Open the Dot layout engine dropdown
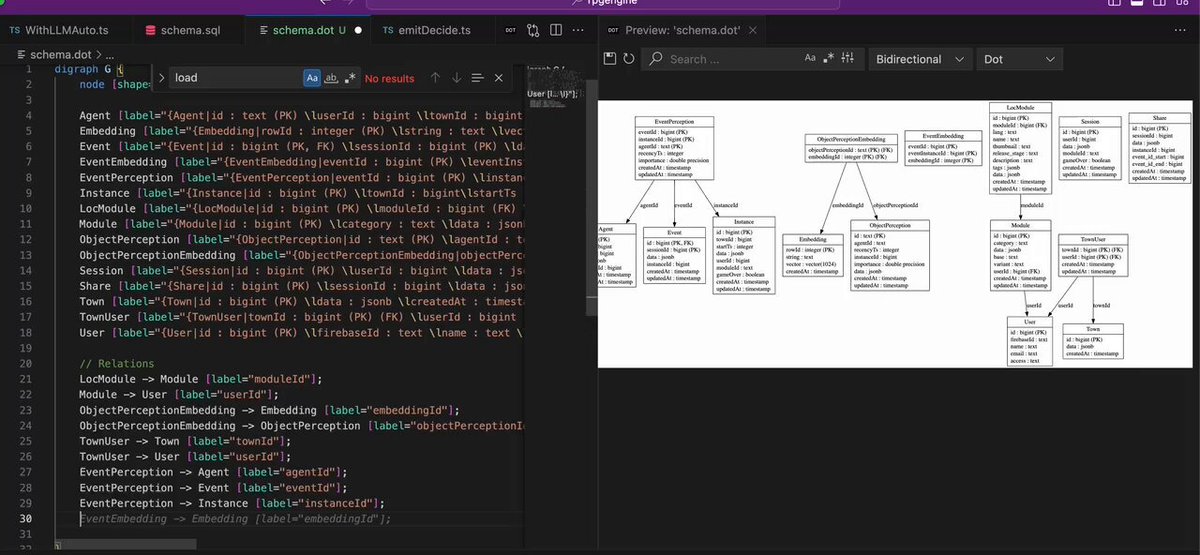The height and width of the screenshot is (555, 1200). (x=1019, y=59)
